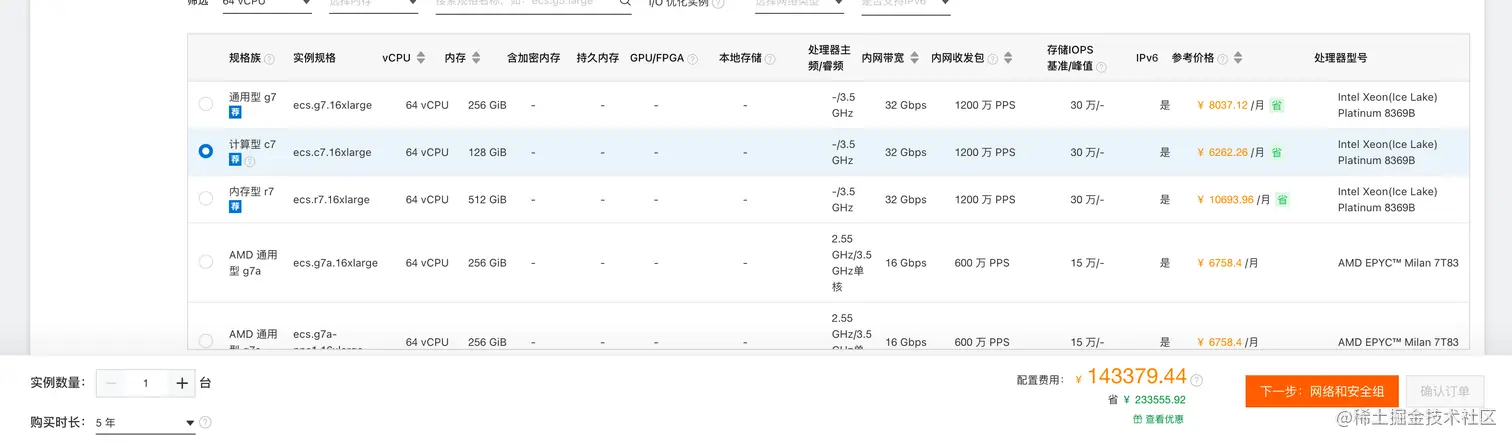Click the search magnifier icon in spec search box
Screen dimensions: 1512x443
click(x=625, y=3)
